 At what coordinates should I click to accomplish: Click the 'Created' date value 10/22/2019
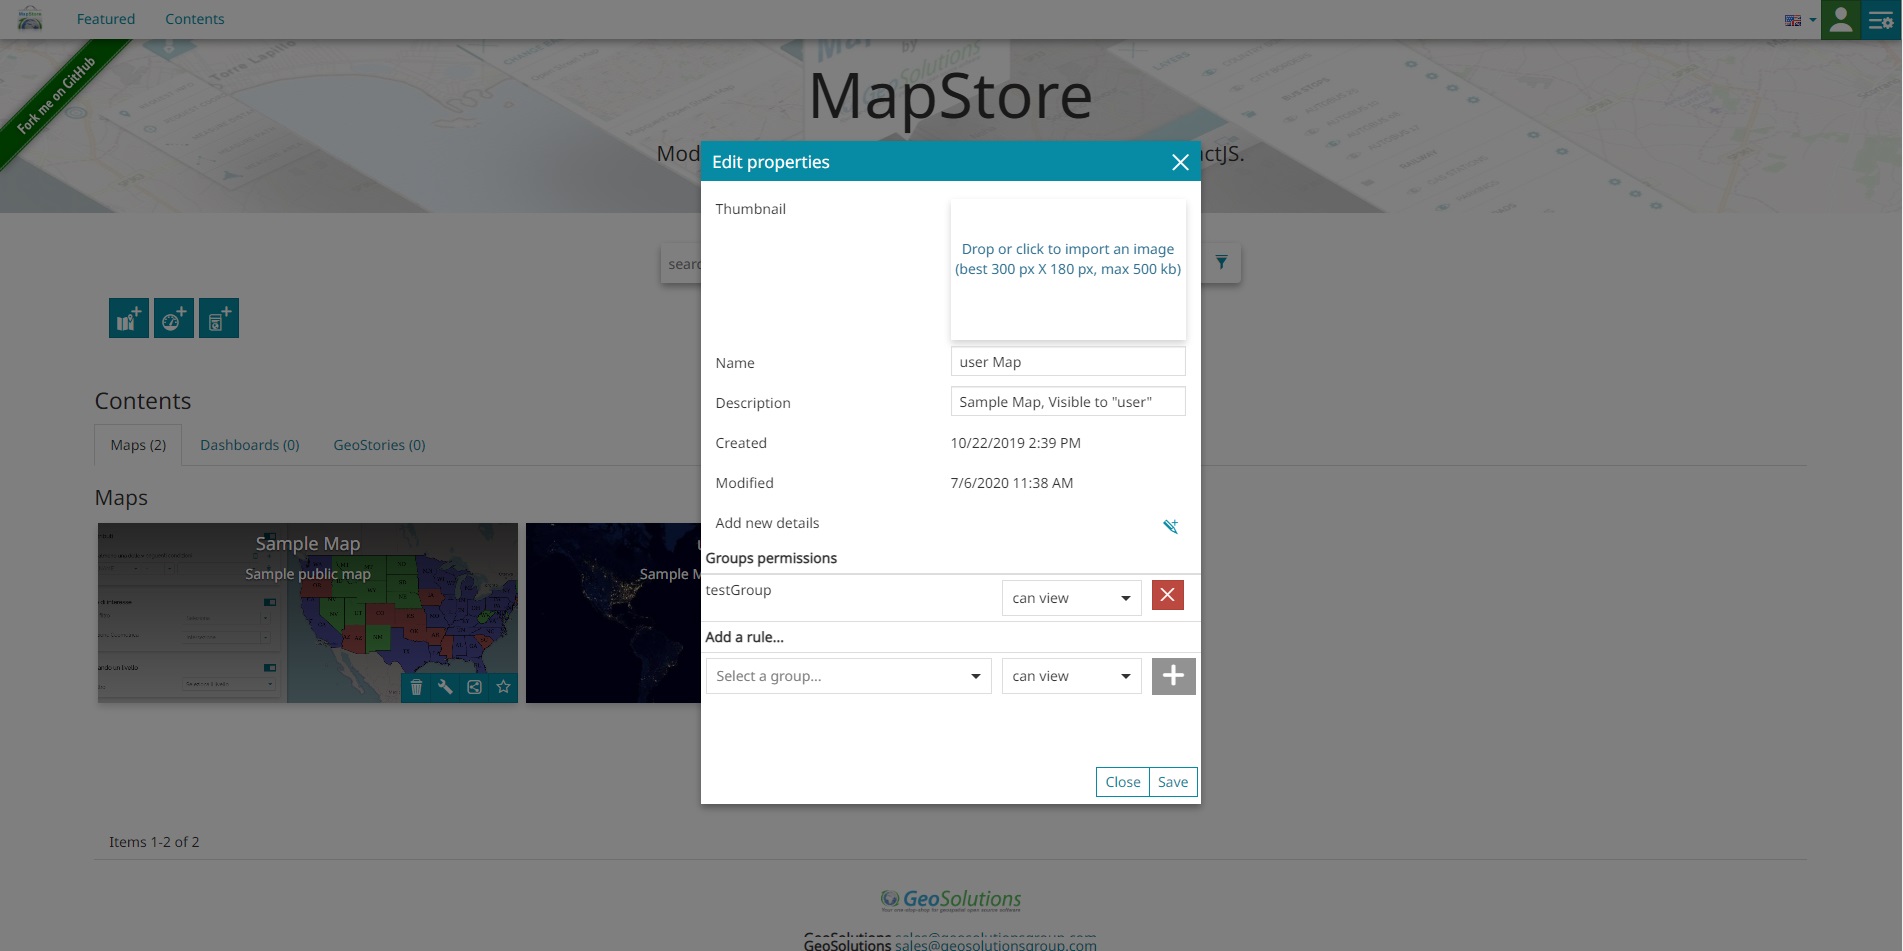click(x=1015, y=443)
